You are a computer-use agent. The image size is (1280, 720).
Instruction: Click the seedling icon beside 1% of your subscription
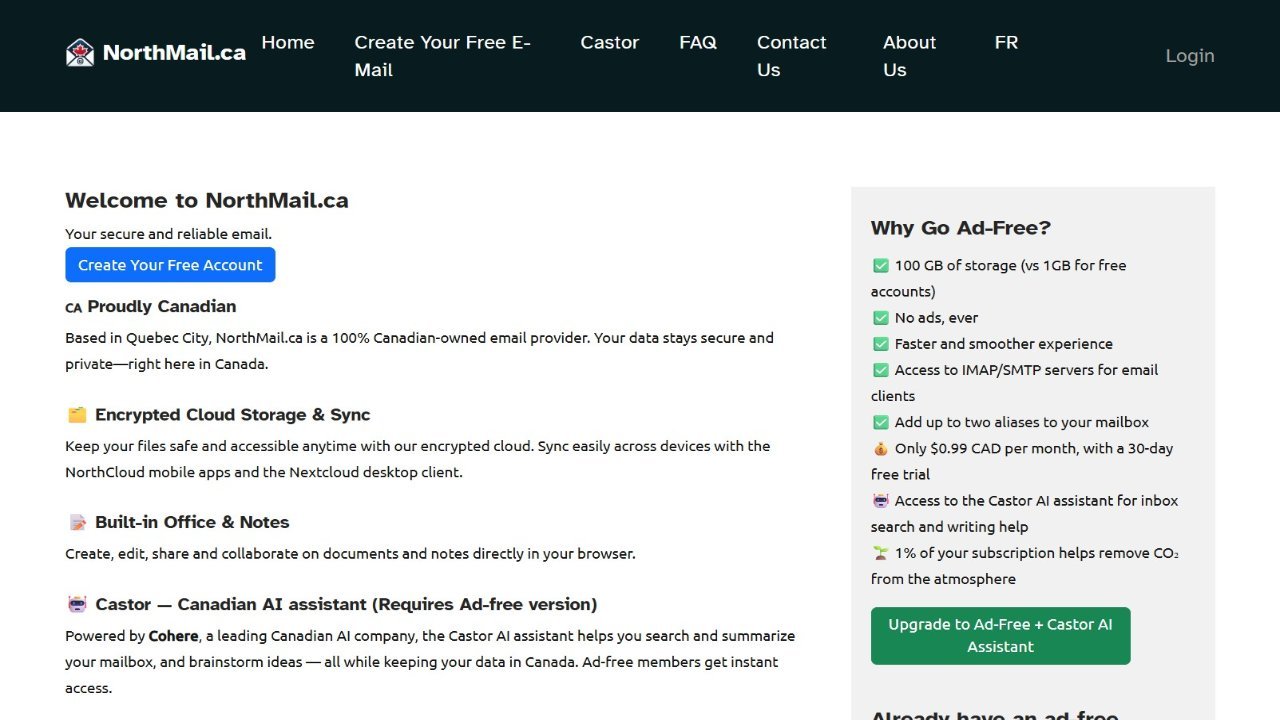click(x=881, y=552)
